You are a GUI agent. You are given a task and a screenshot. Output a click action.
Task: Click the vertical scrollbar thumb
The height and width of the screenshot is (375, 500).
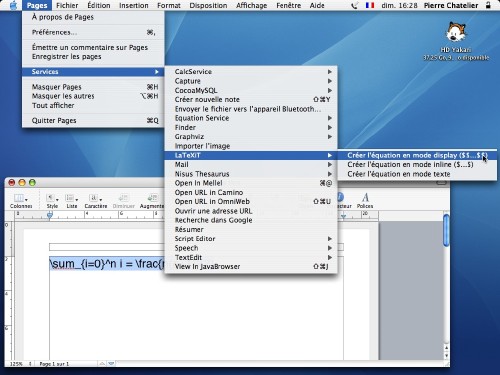(446, 231)
